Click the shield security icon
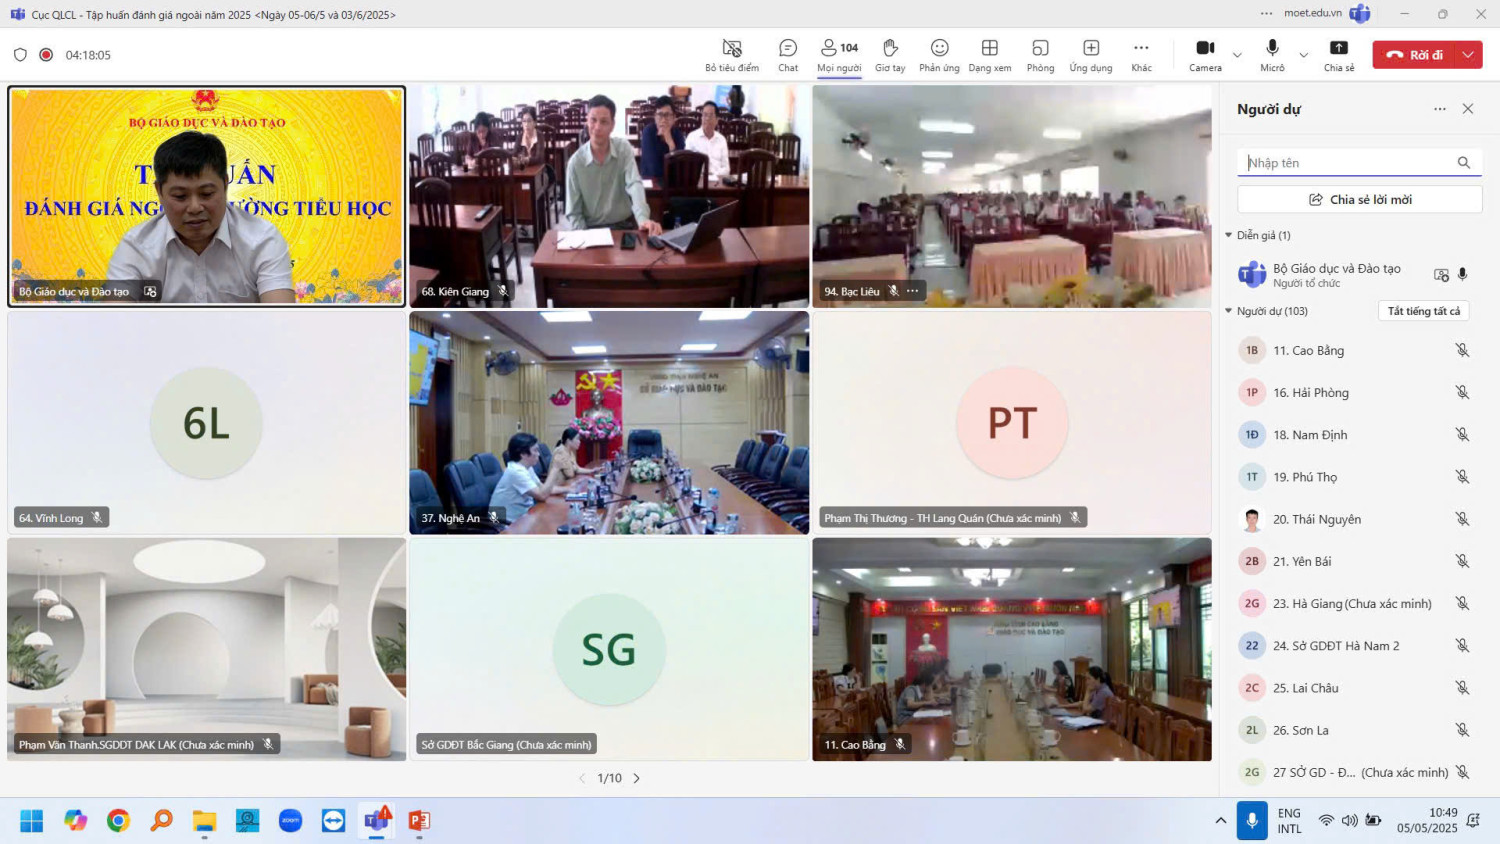The image size is (1500, 844). (20, 55)
